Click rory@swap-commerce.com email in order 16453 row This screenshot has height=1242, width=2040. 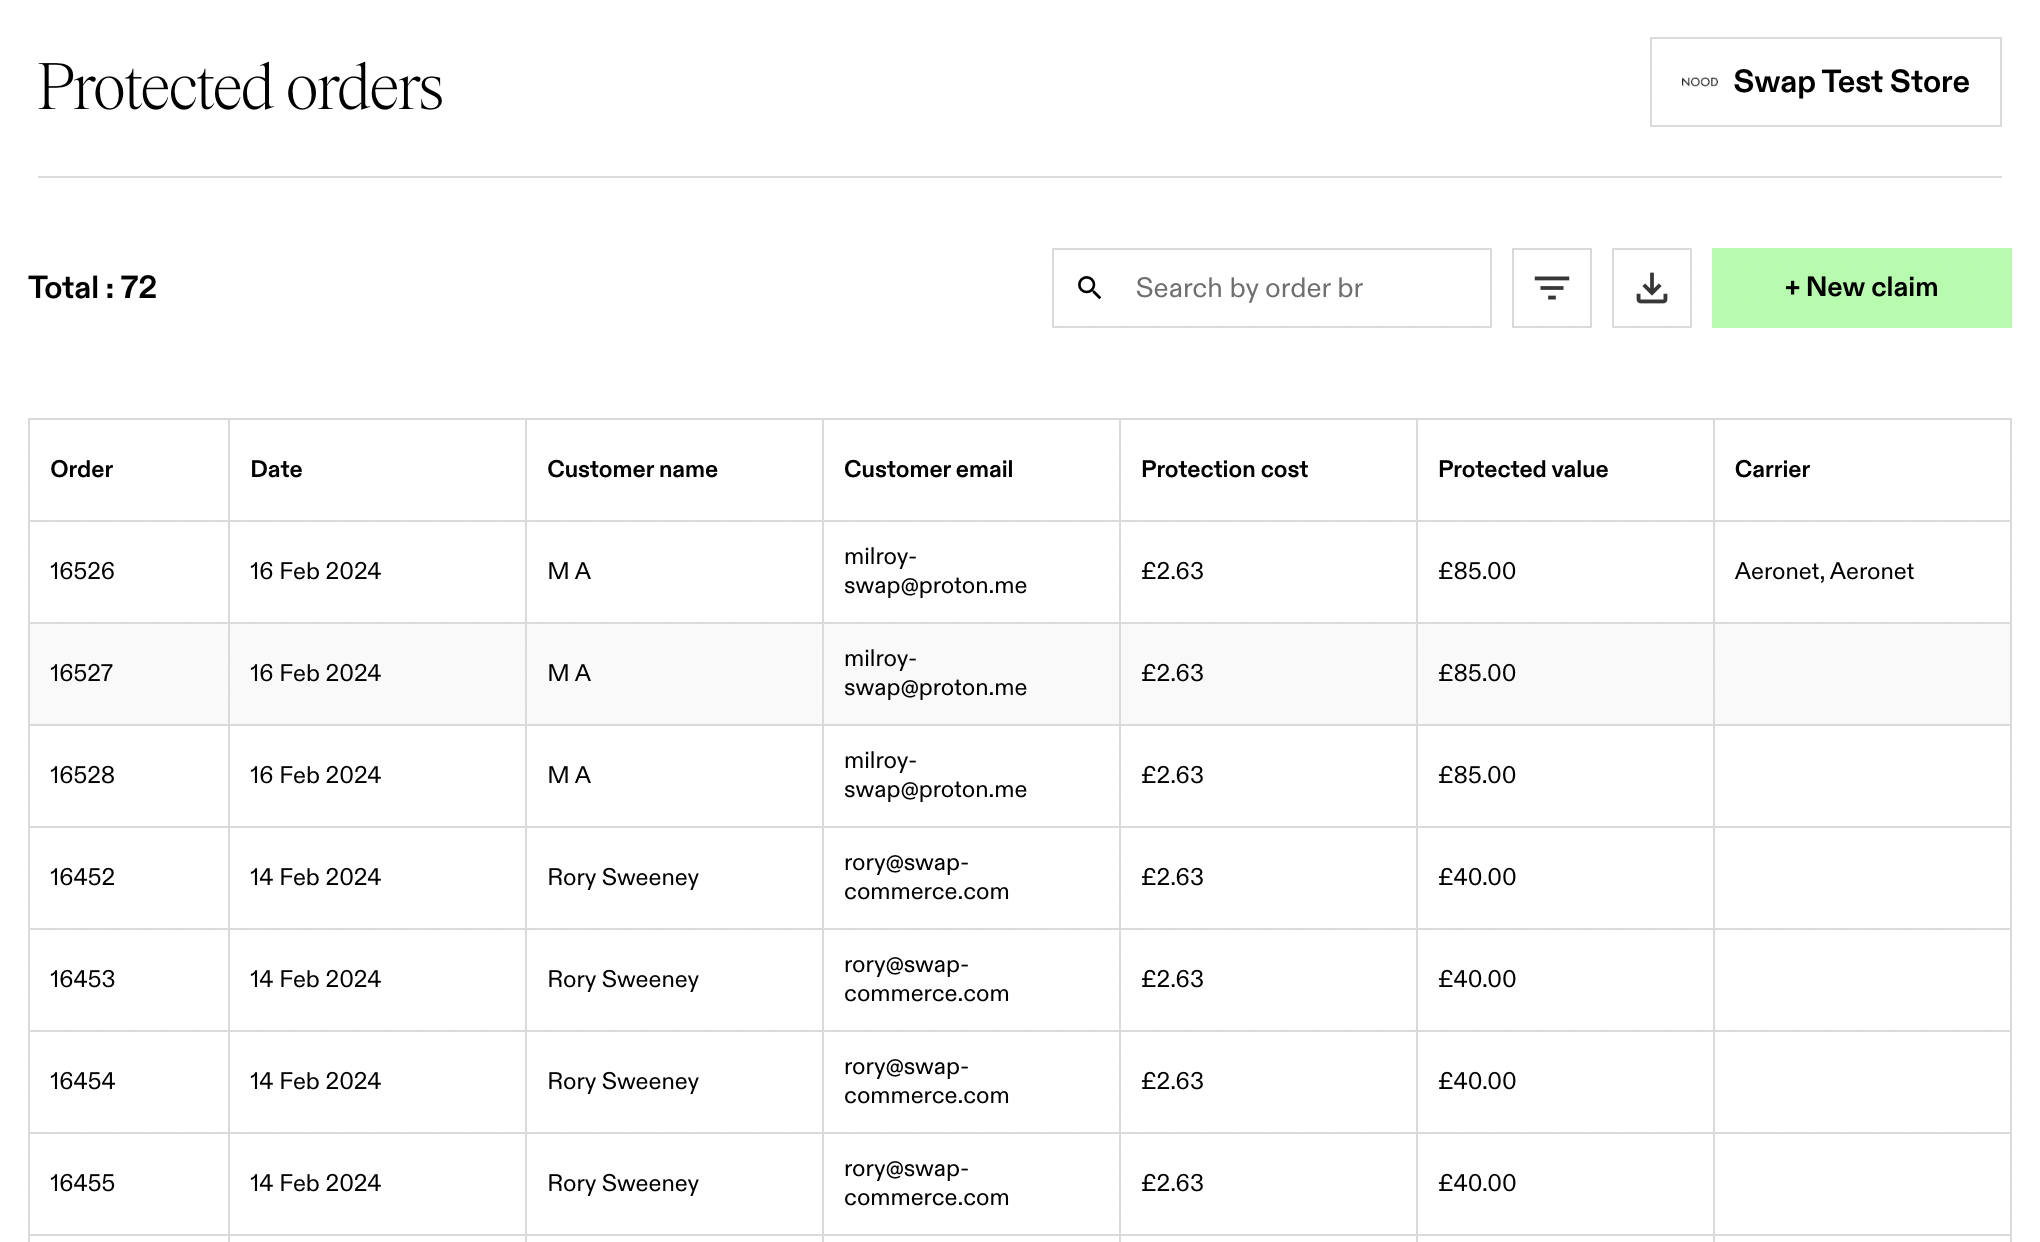coord(926,979)
